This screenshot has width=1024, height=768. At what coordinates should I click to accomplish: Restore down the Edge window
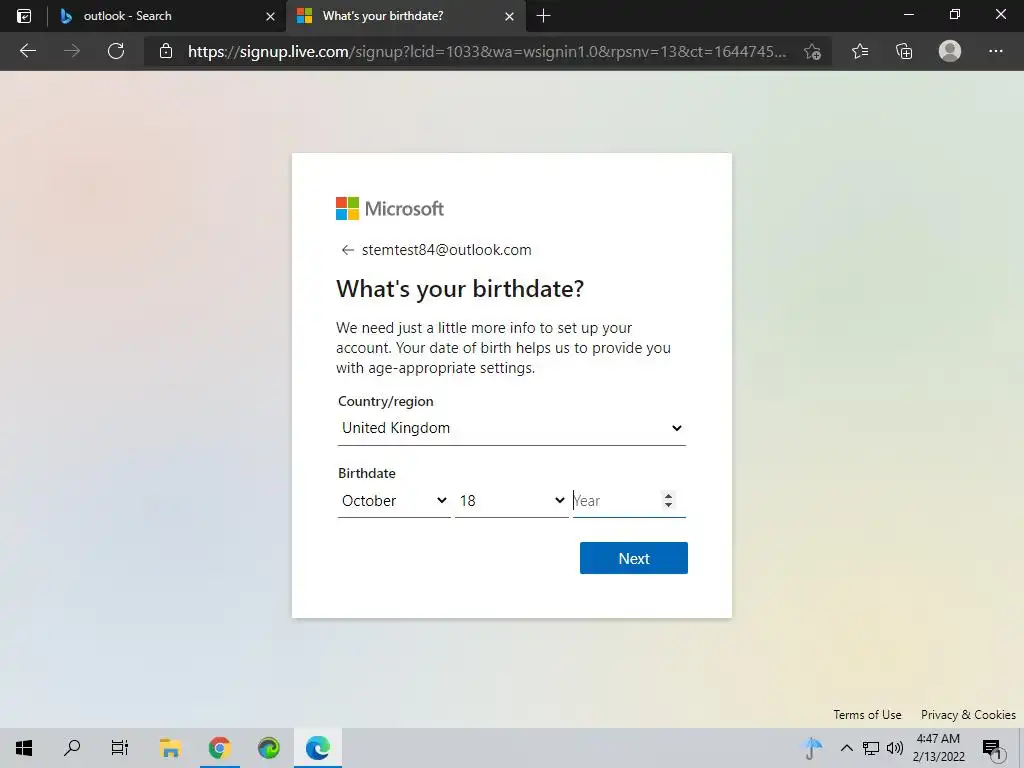pos(955,15)
